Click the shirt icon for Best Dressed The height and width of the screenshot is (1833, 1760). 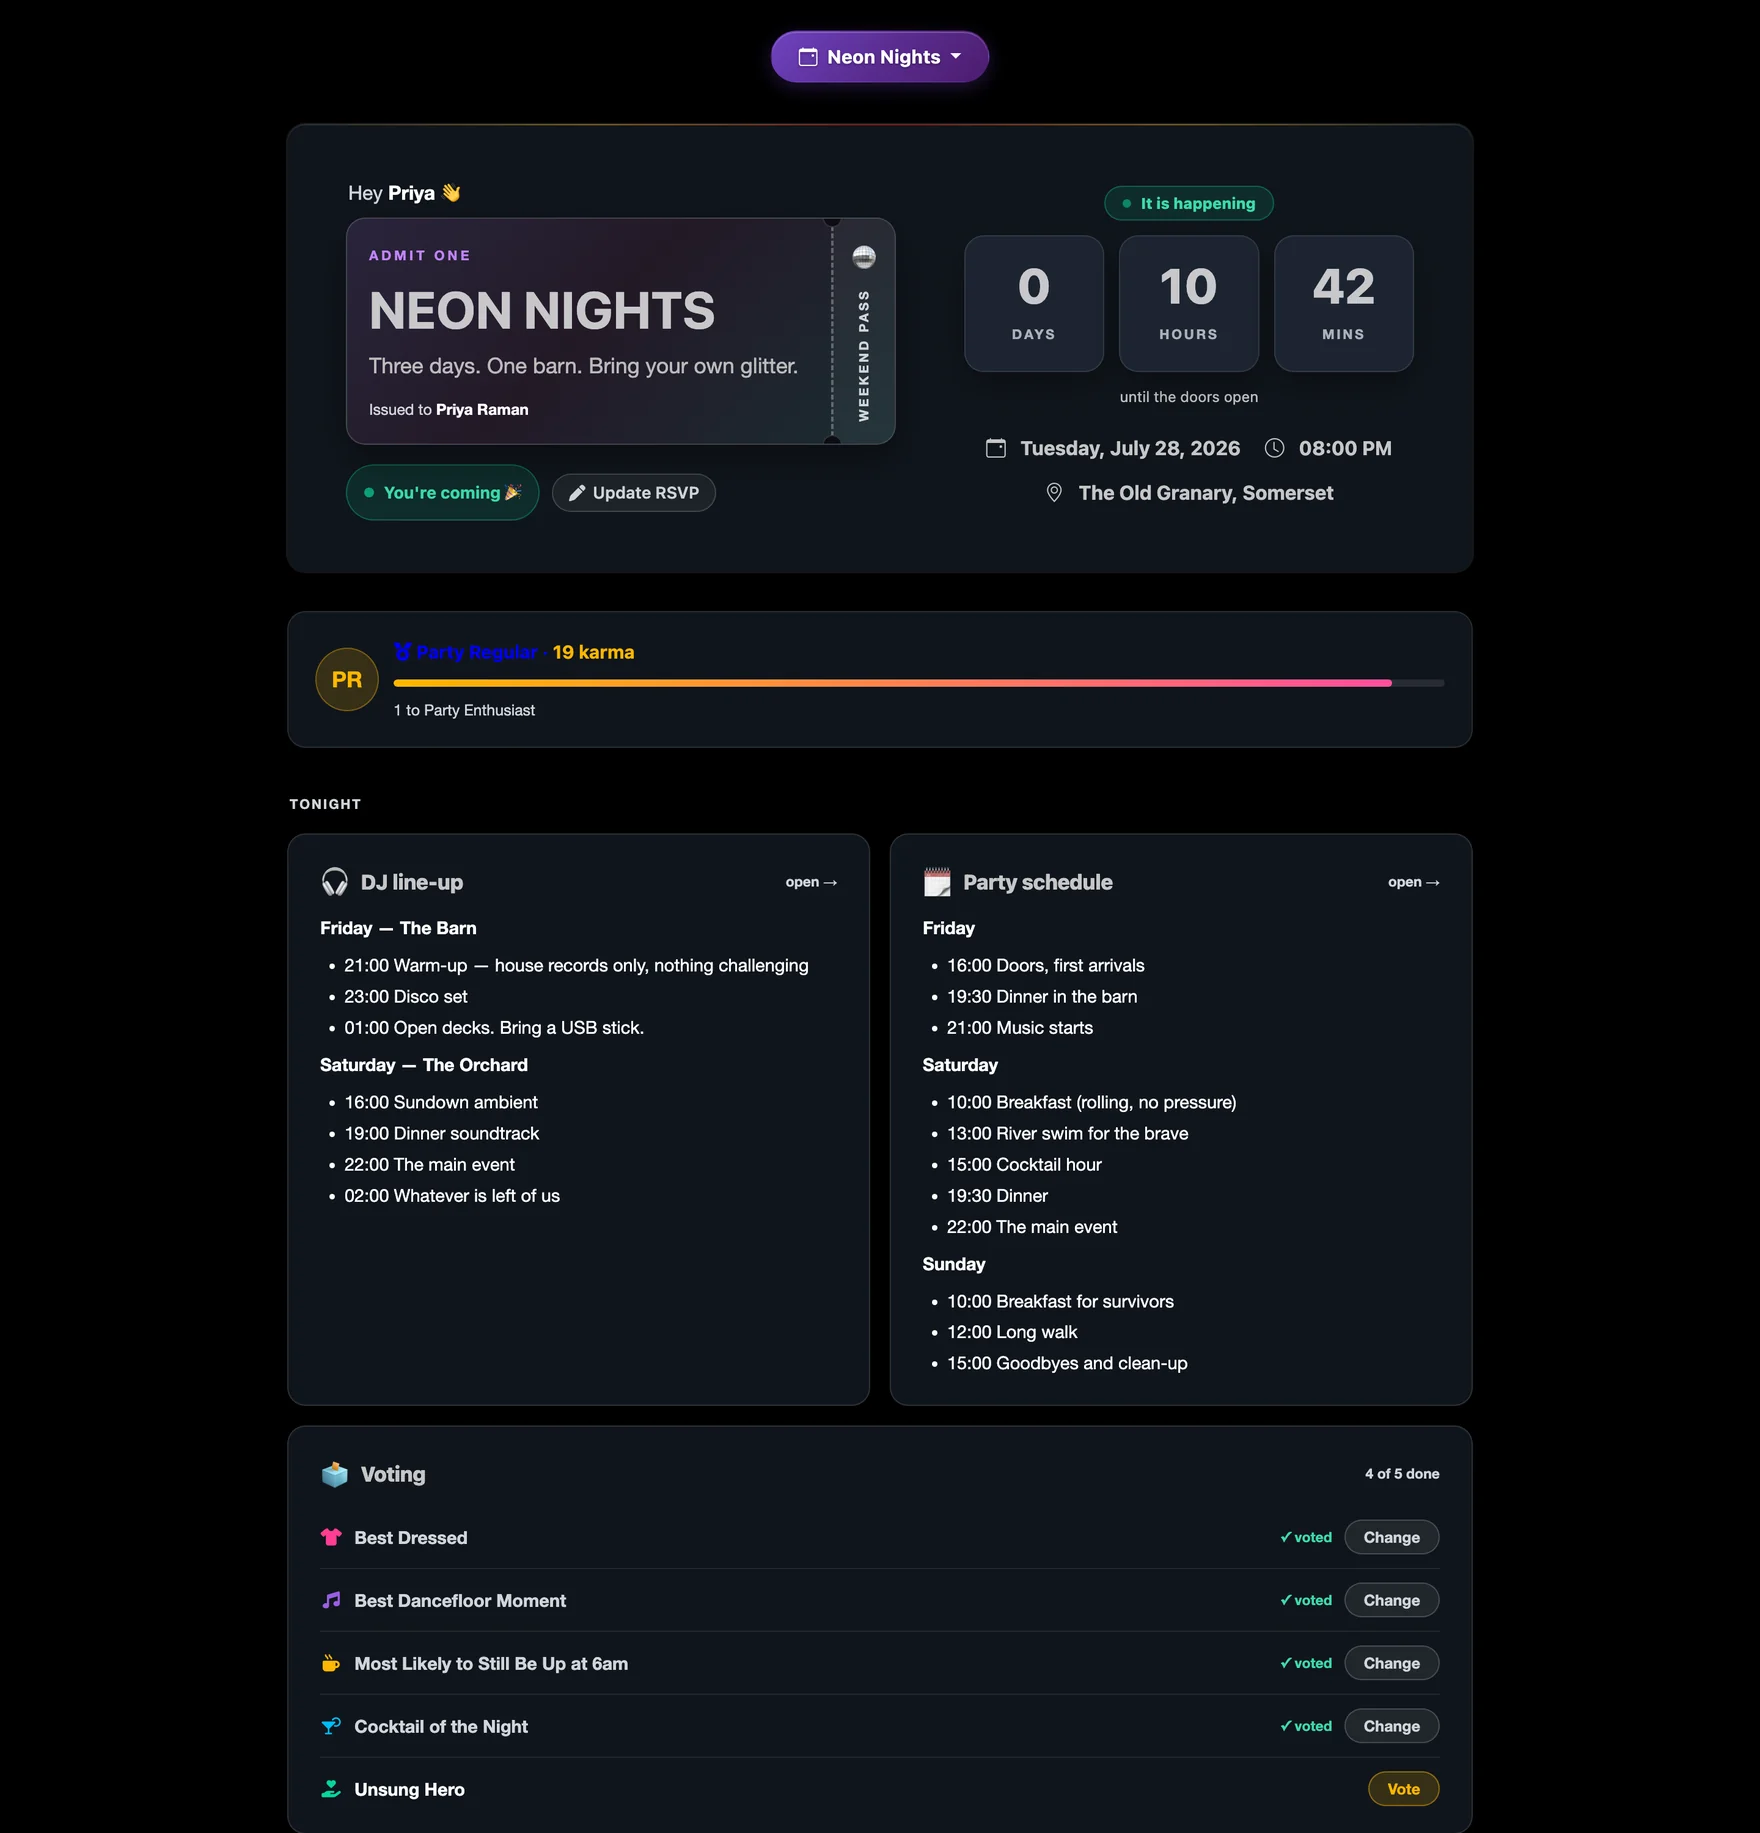click(331, 1537)
